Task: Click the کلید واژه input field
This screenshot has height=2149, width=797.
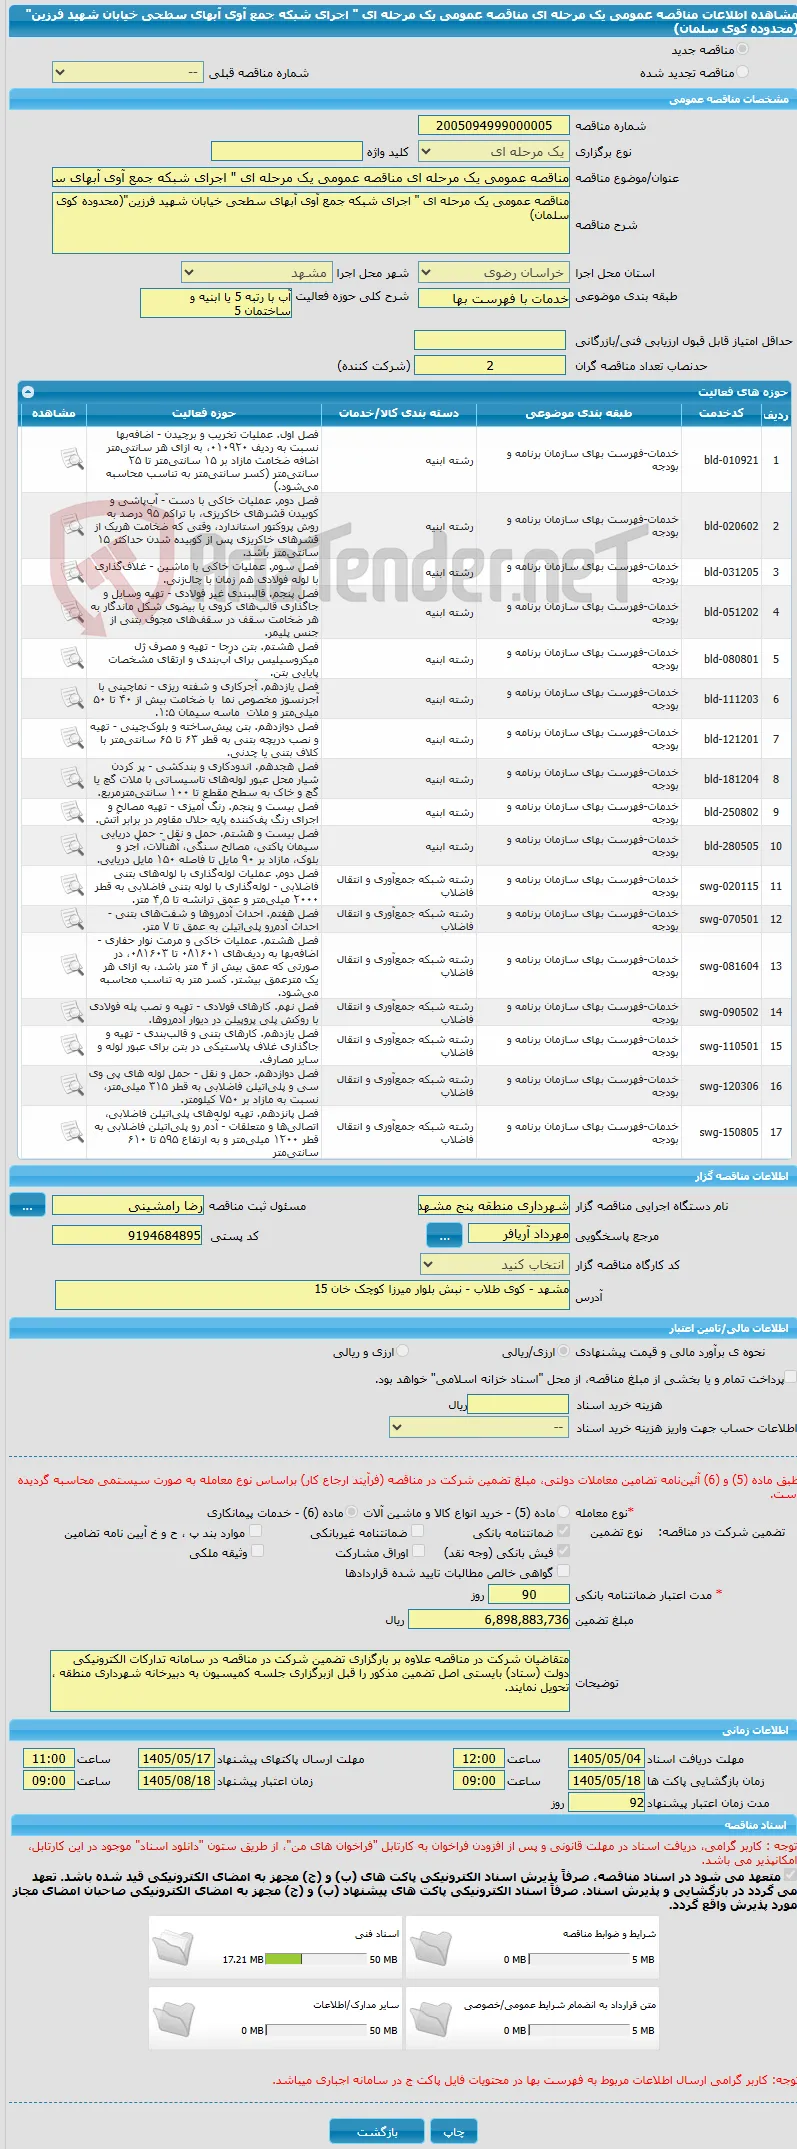Action: coord(287,151)
